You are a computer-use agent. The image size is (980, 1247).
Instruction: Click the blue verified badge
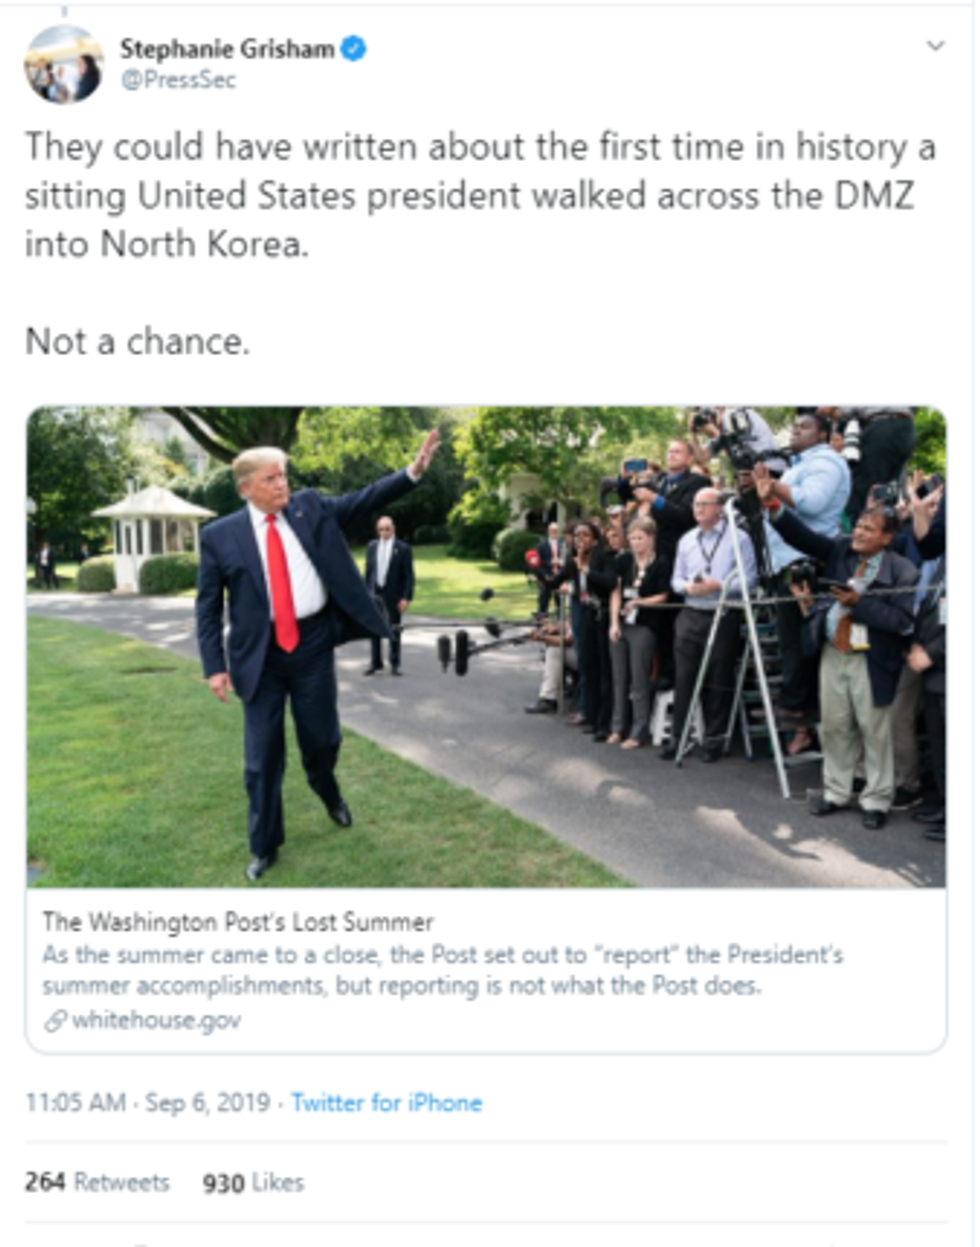click(353, 48)
